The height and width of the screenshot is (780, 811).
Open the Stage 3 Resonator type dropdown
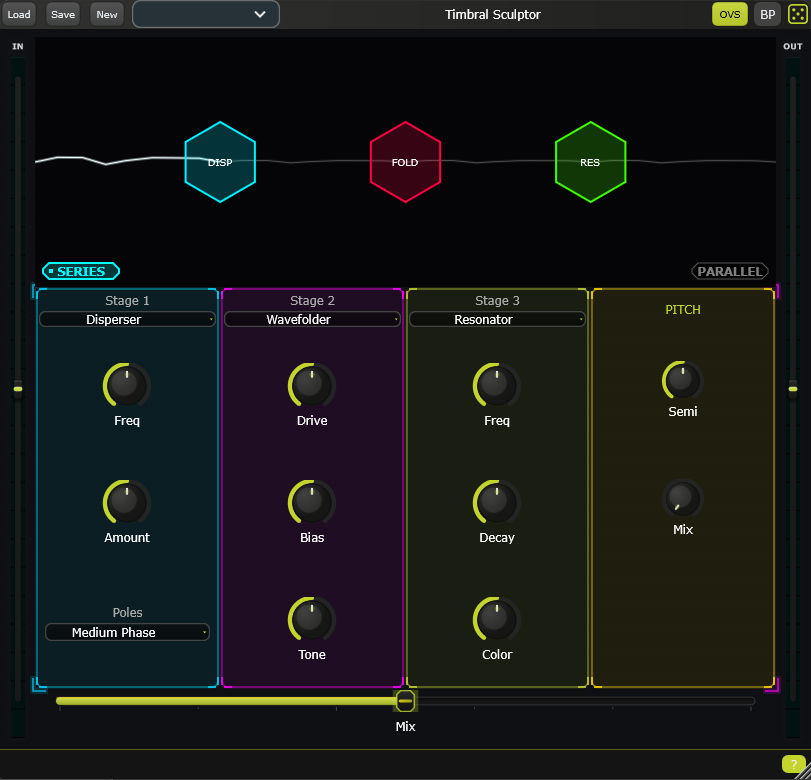pyautogui.click(x=497, y=318)
